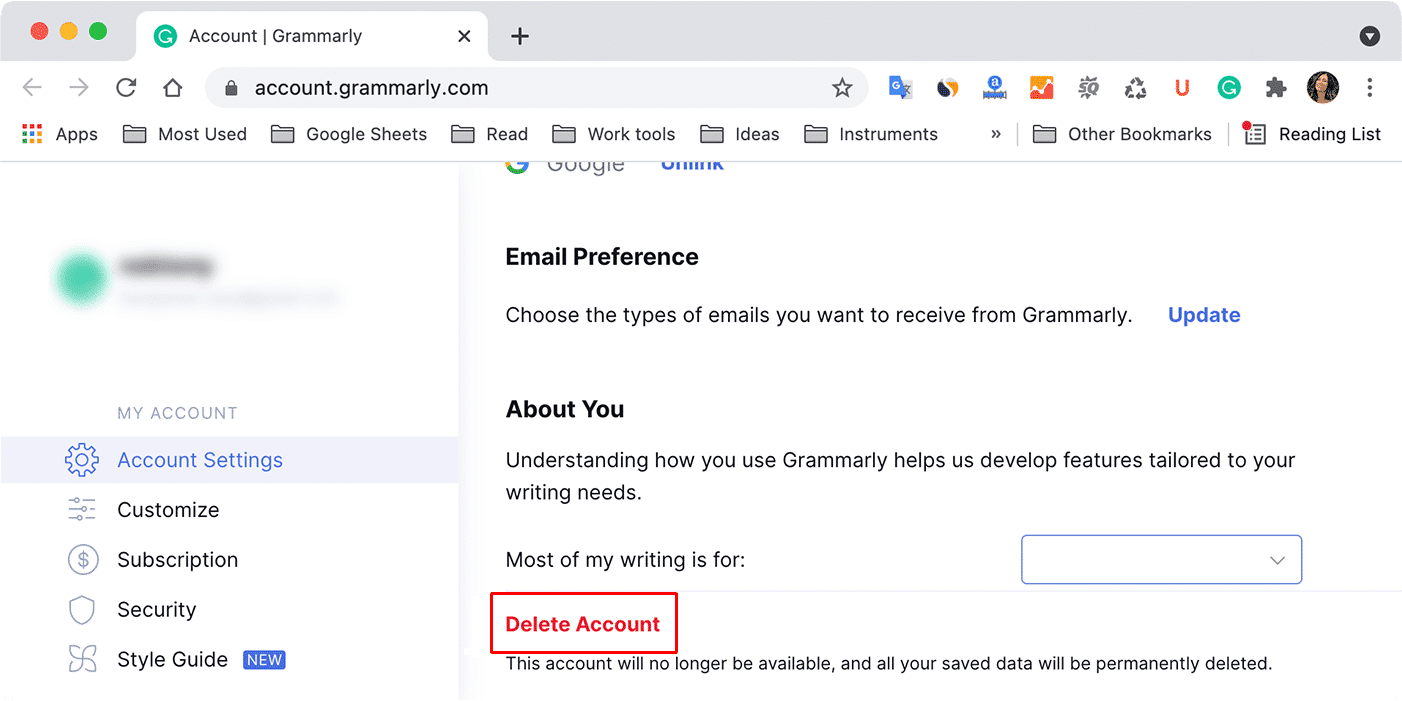Go back to the previous page
Screen dimensions: 1402x701
click(32, 88)
